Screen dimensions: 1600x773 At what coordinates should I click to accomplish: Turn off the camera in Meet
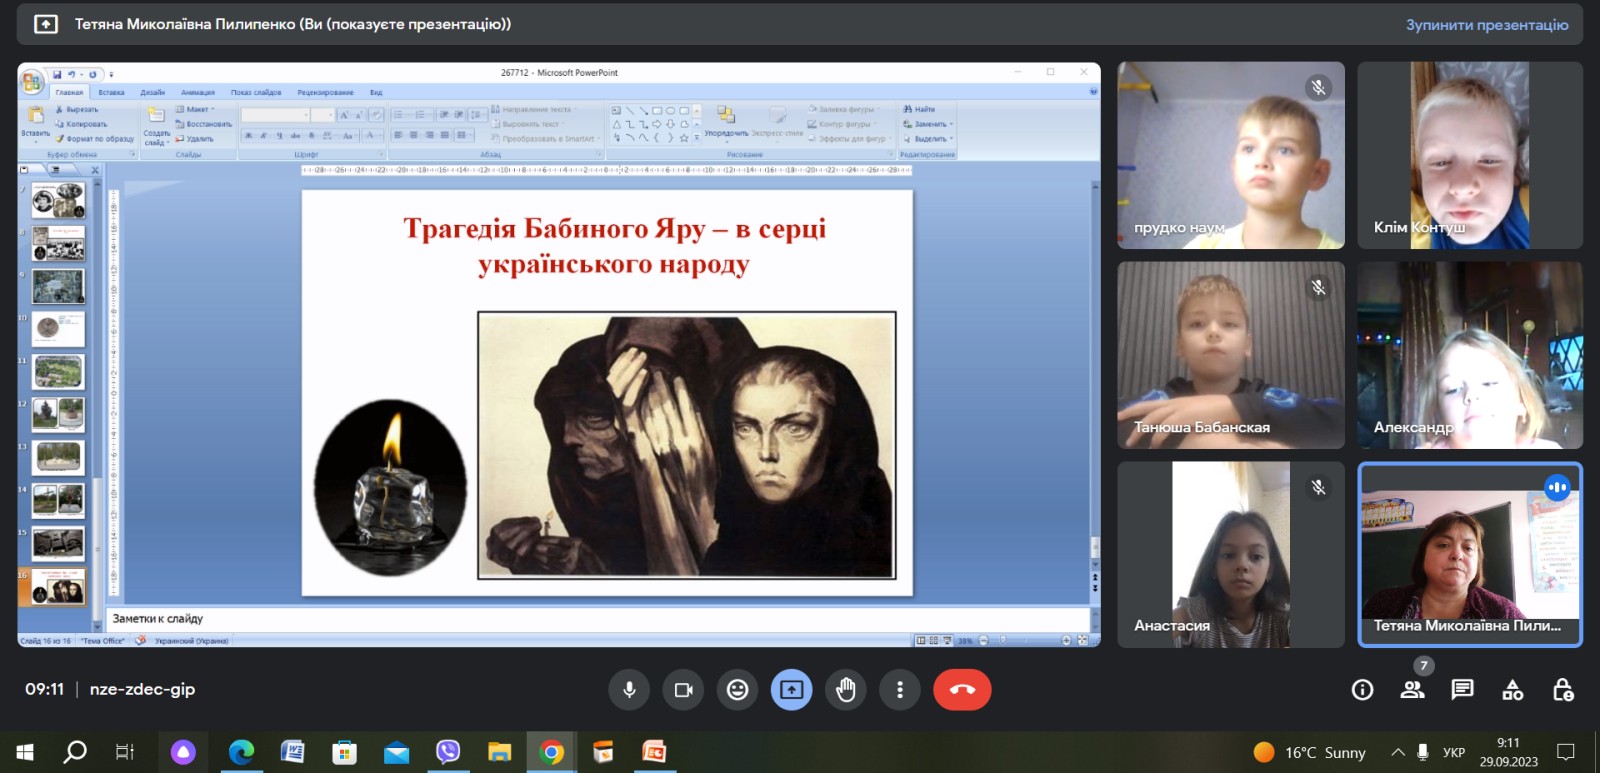click(x=683, y=689)
